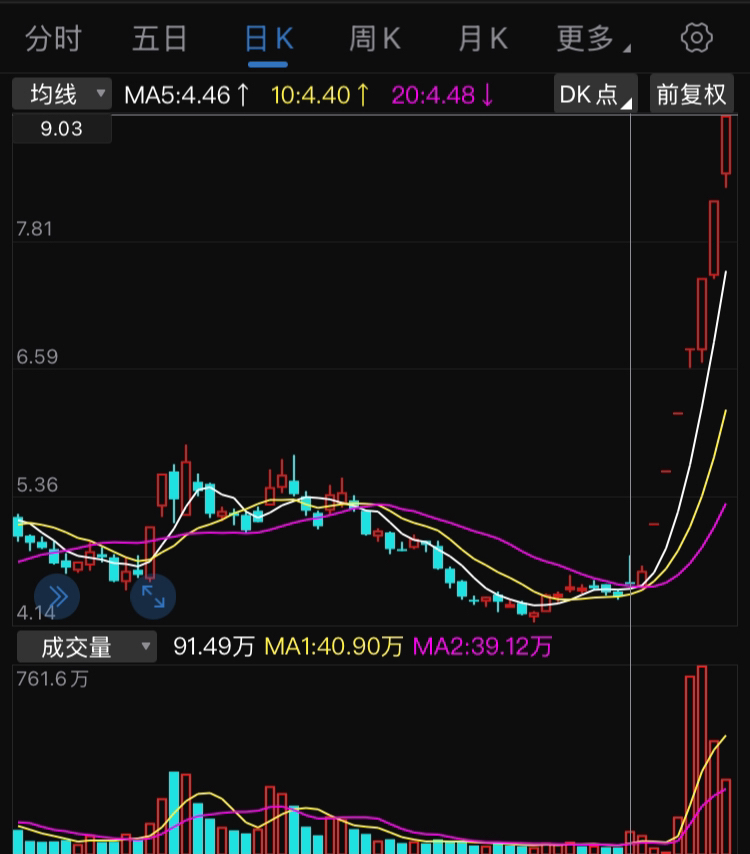The image size is (750, 854).
Task: Tap the double-arrow scroll forward button
Action: coord(57,596)
